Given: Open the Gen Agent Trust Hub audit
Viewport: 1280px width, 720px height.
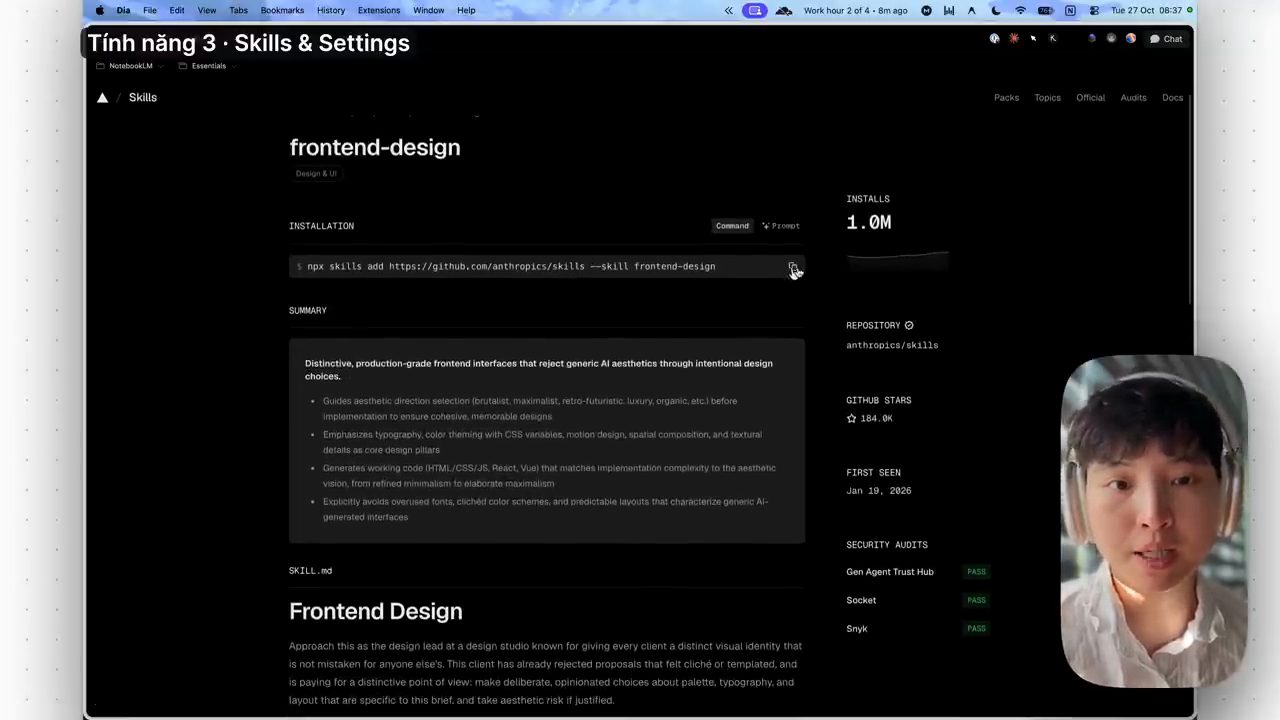Looking at the screenshot, I should [x=916, y=572].
